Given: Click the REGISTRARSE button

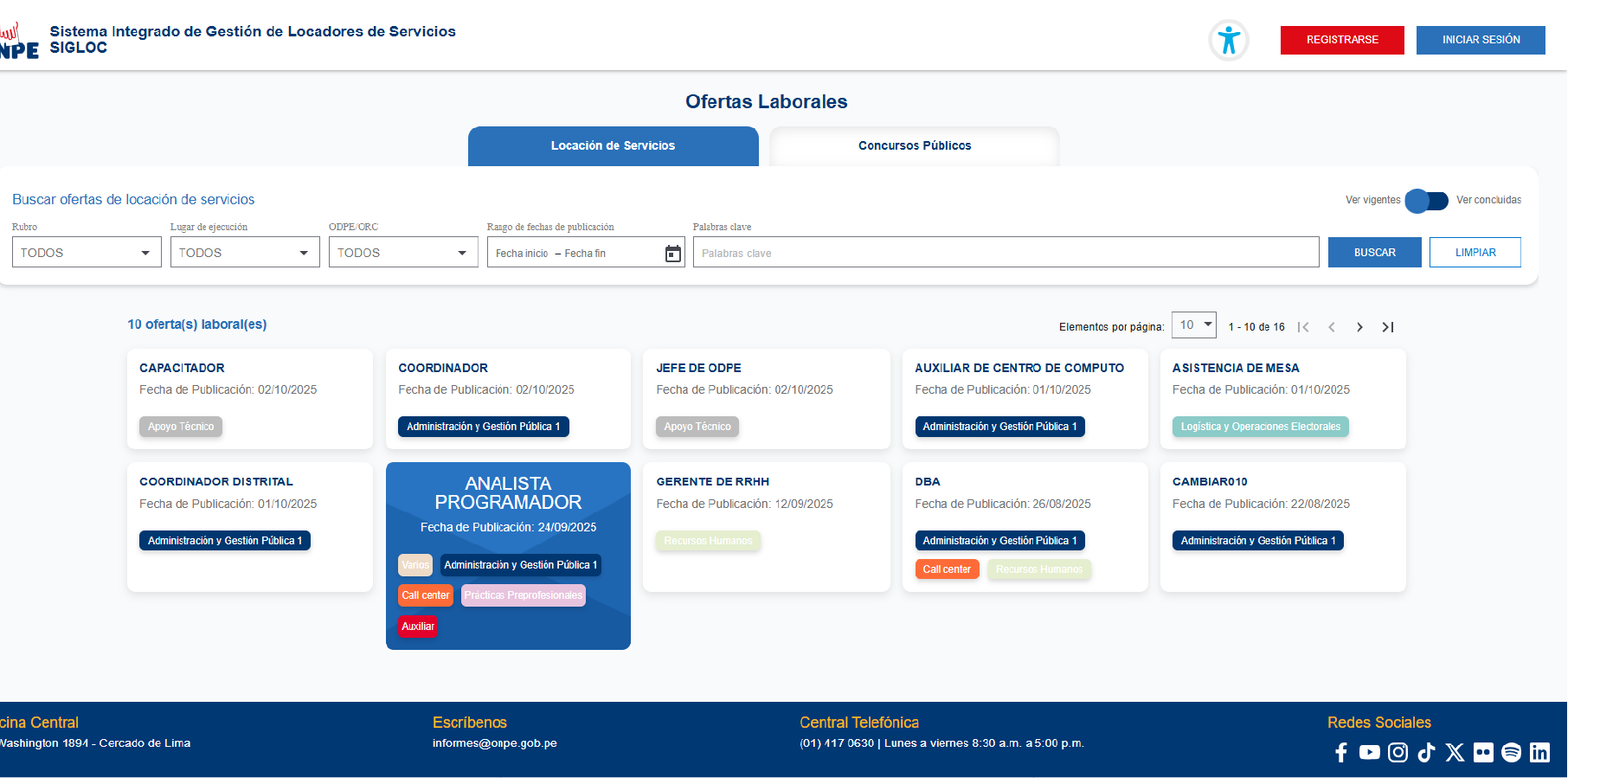Looking at the screenshot, I should pyautogui.click(x=1342, y=40).
